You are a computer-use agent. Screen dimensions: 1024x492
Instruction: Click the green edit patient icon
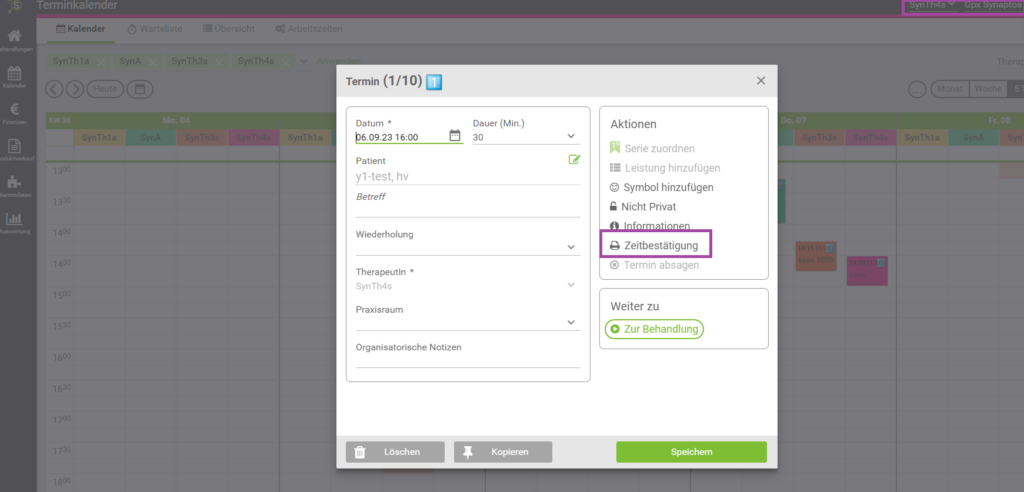pyautogui.click(x=574, y=159)
